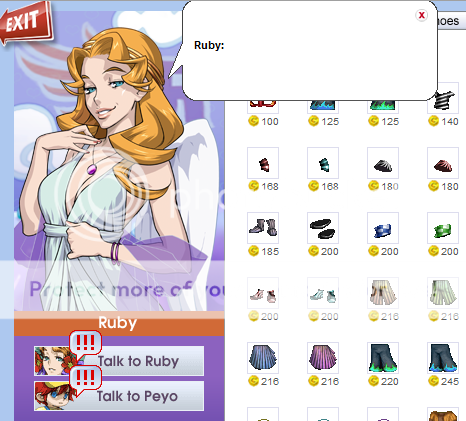Click the exclamation alert bubble beside Talk to Peyo

click(x=85, y=378)
